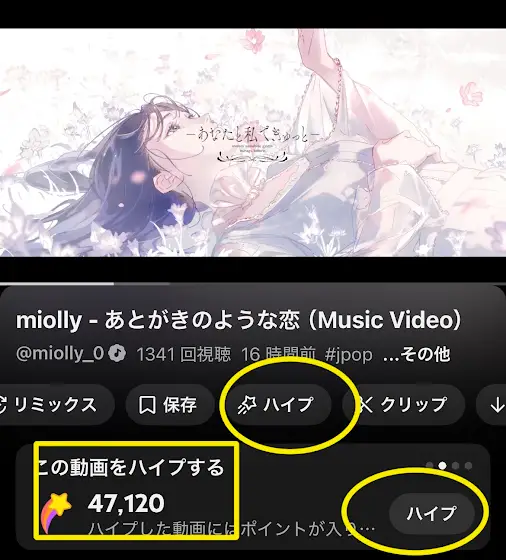Click the music note badge next to @miolly_0
506x560 pixels.
tap(117, 354)
